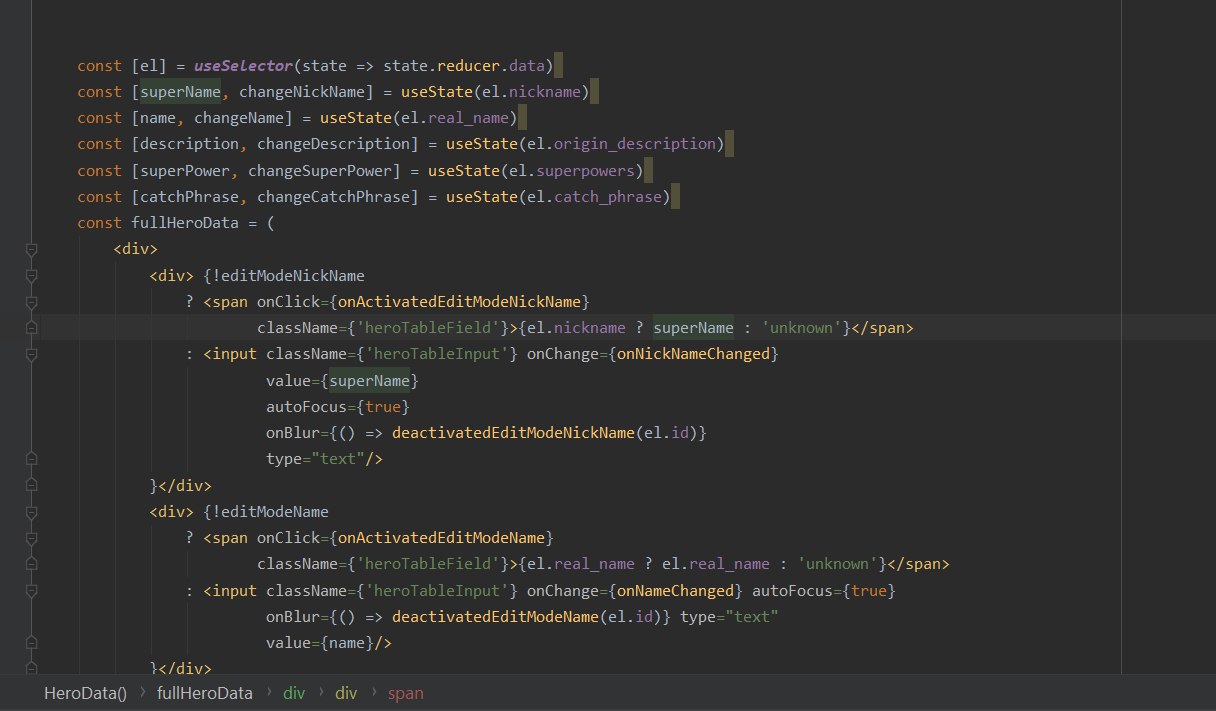Fold the span onClick={onActivatedEditModeNickName} line
The image size is (1216, 711).
tap(31, 301)
